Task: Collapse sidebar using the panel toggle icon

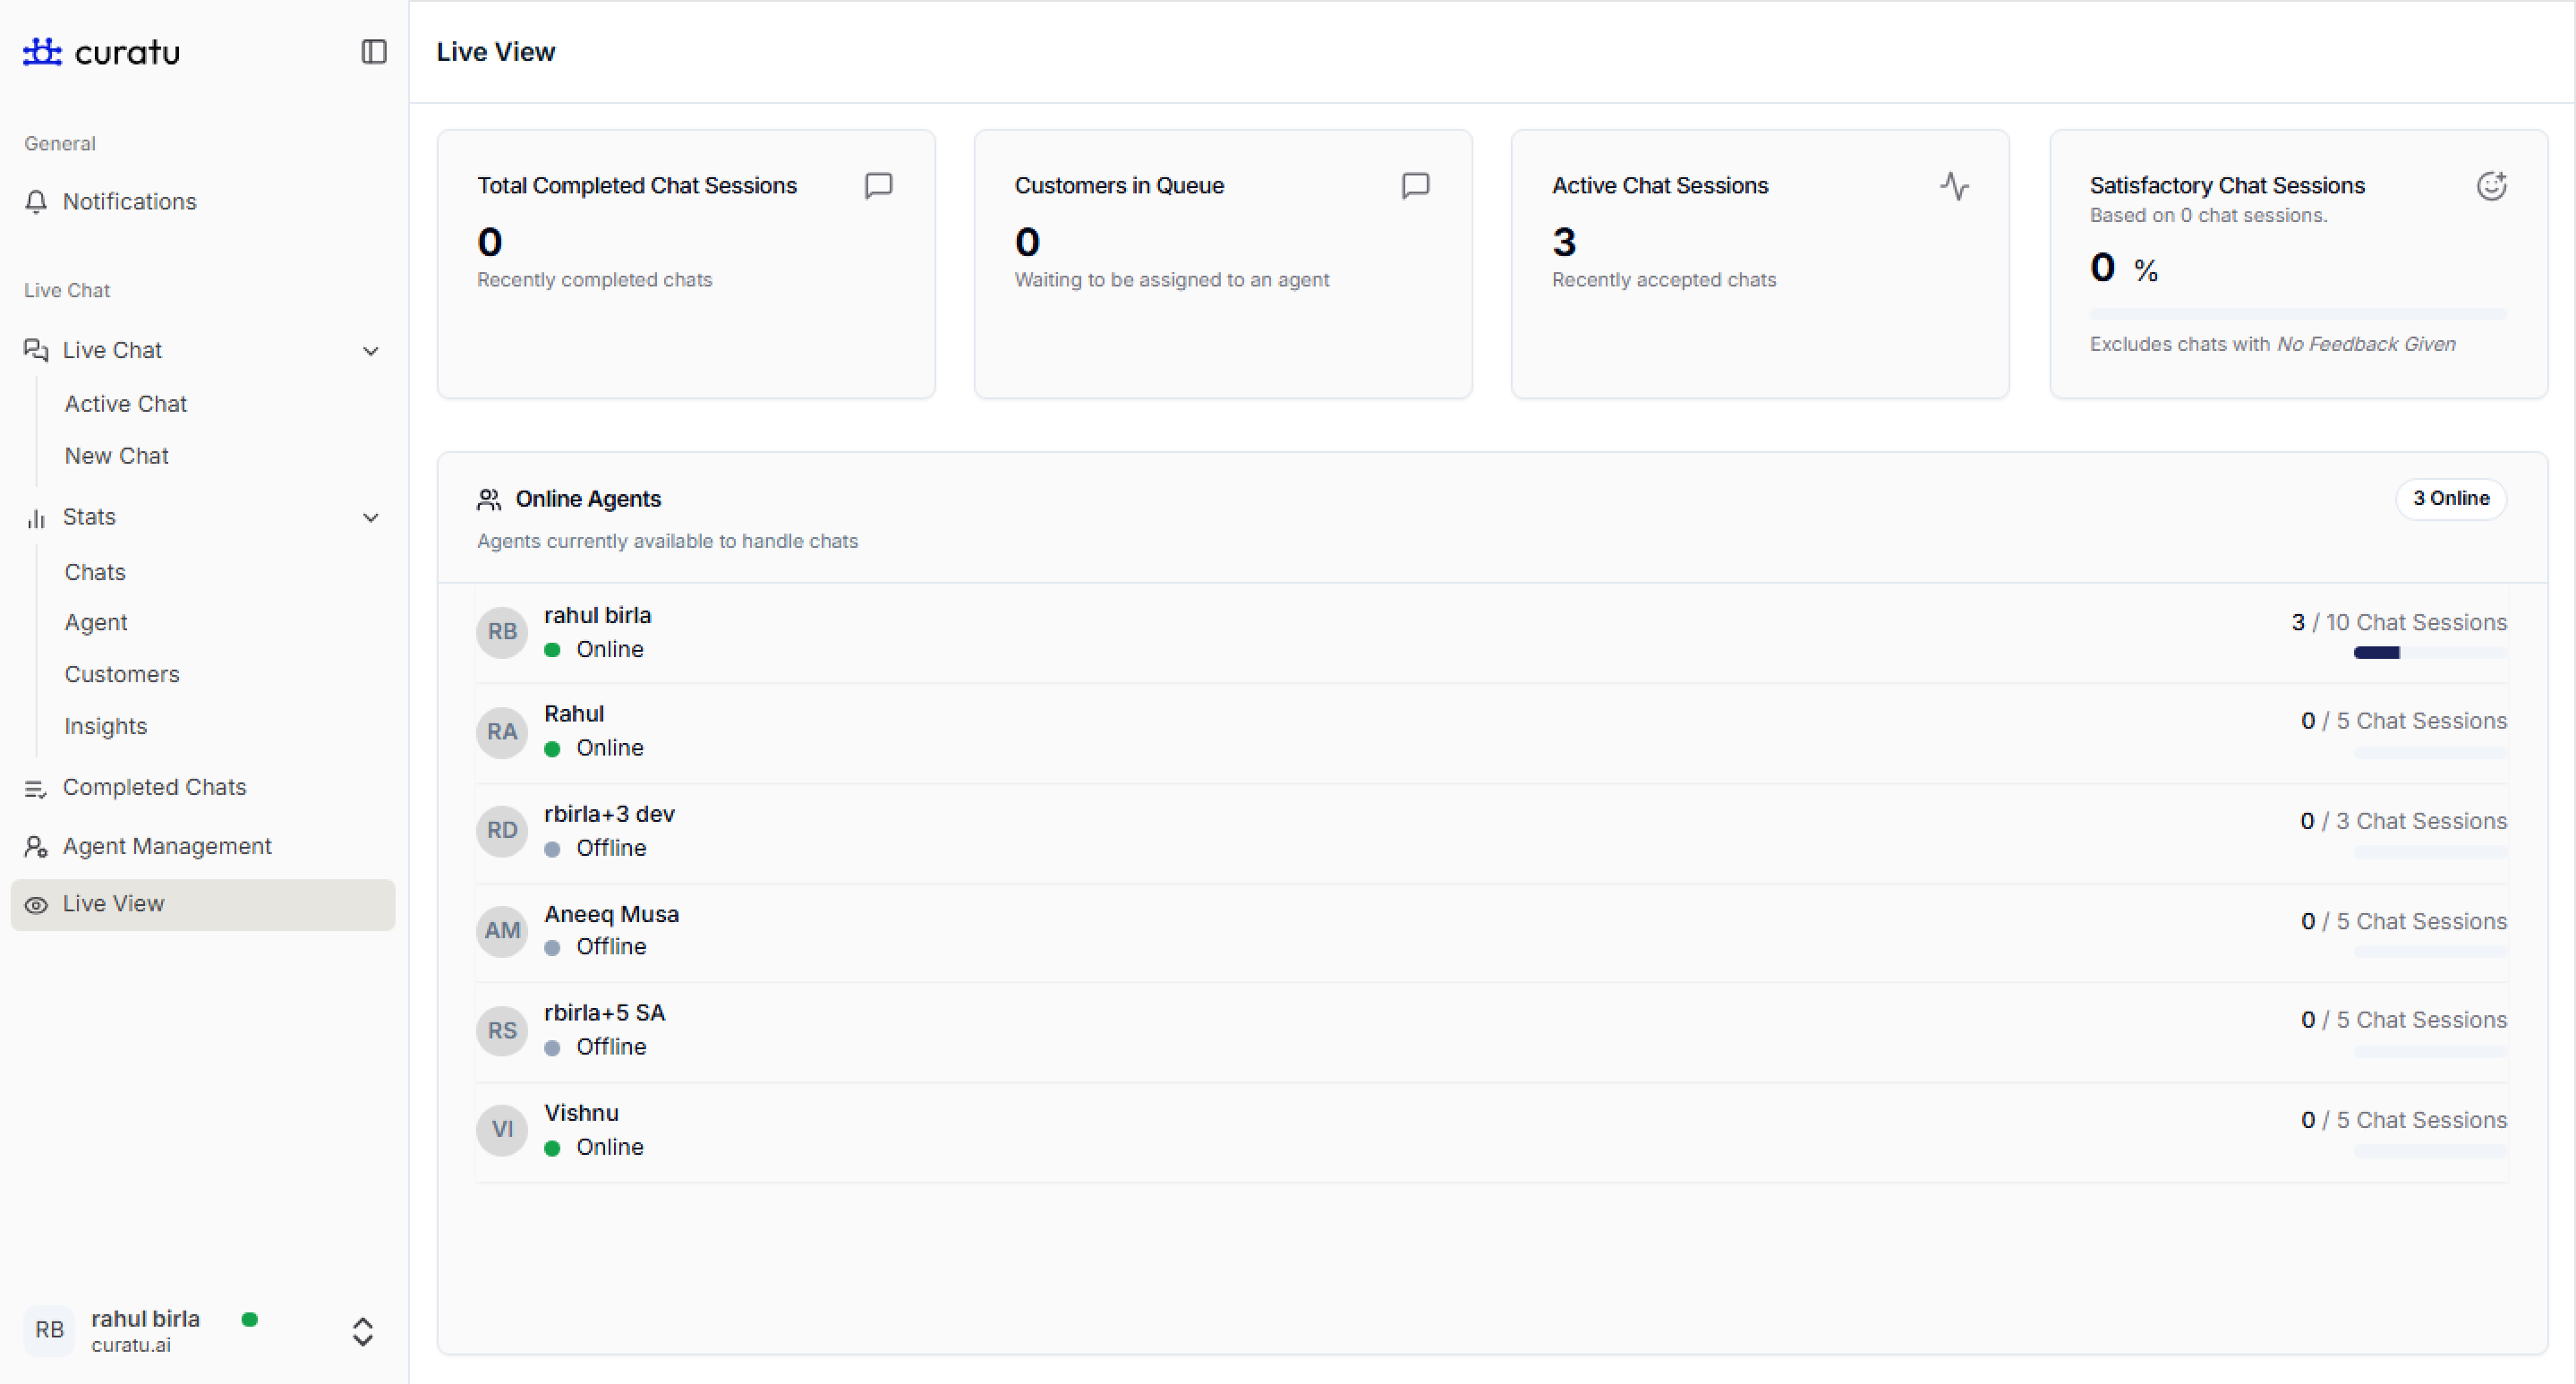Action: pyautogui.click(x=373, y=51)
